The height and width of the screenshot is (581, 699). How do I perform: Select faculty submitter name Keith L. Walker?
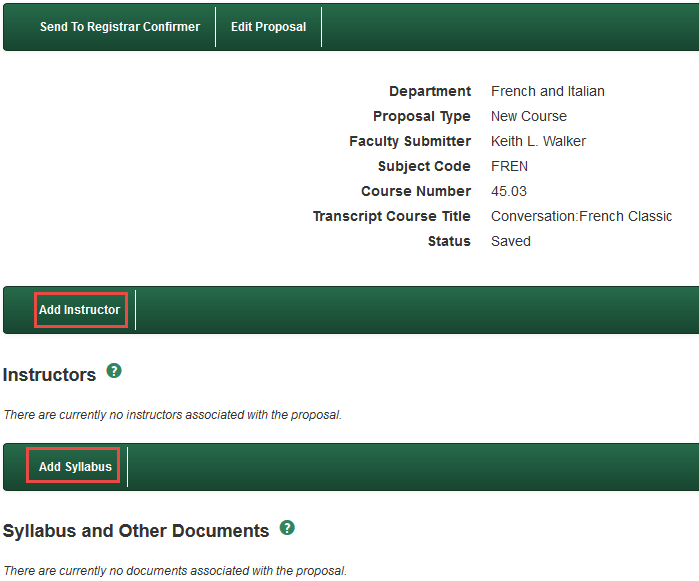coord(538,141)
